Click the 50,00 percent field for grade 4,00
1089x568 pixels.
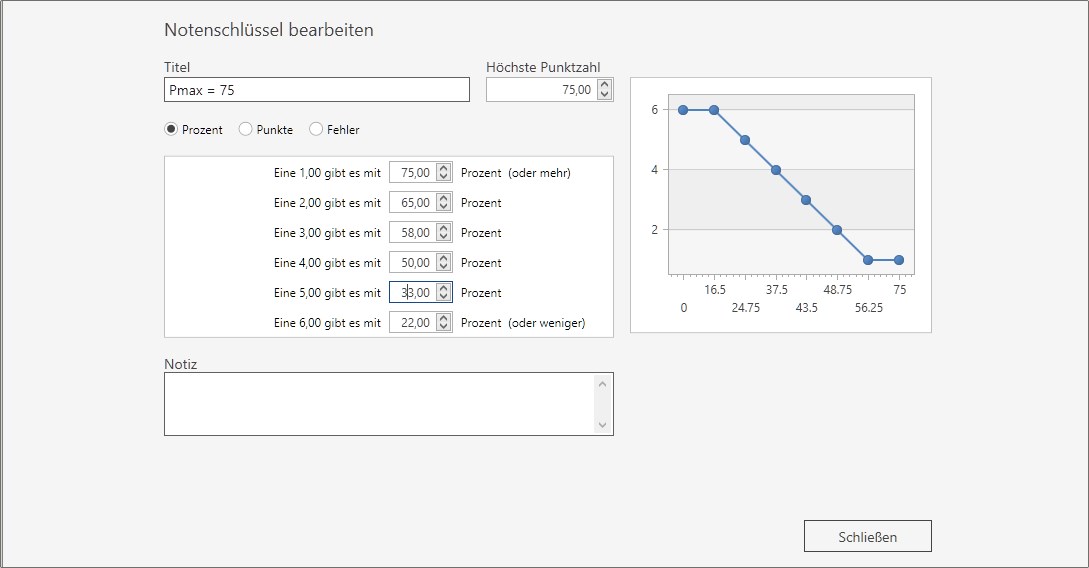412,263
